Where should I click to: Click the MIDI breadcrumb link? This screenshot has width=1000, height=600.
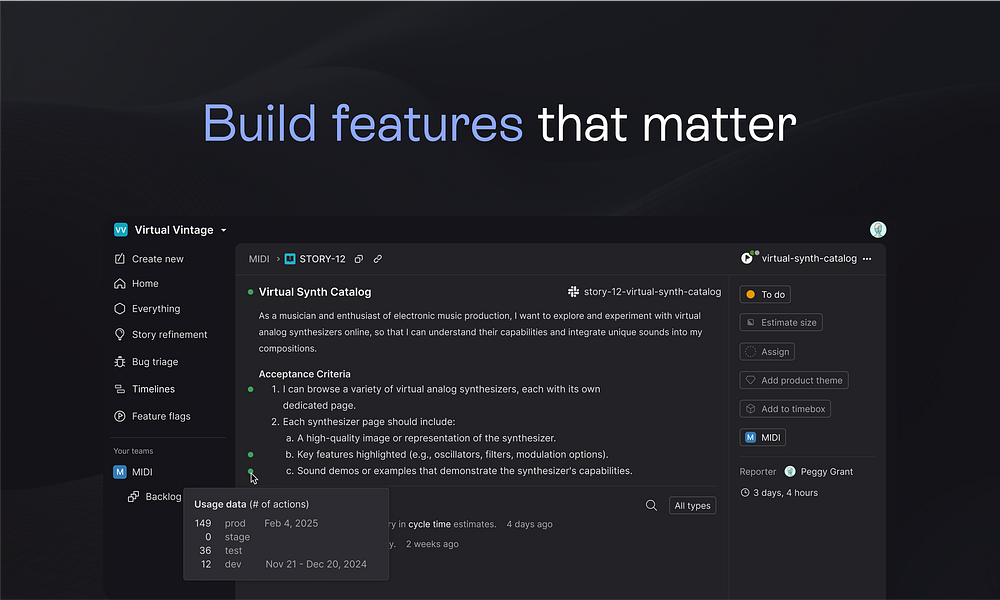click(x=259, y=259)
